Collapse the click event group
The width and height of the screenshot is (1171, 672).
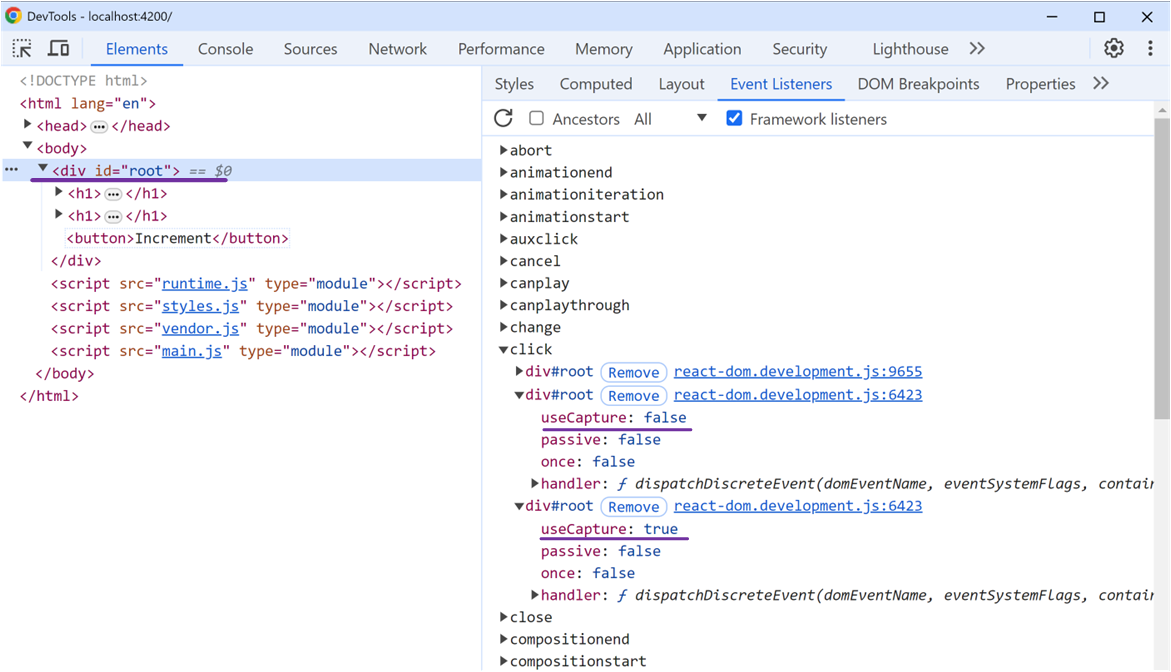click(x=504, y=349)
